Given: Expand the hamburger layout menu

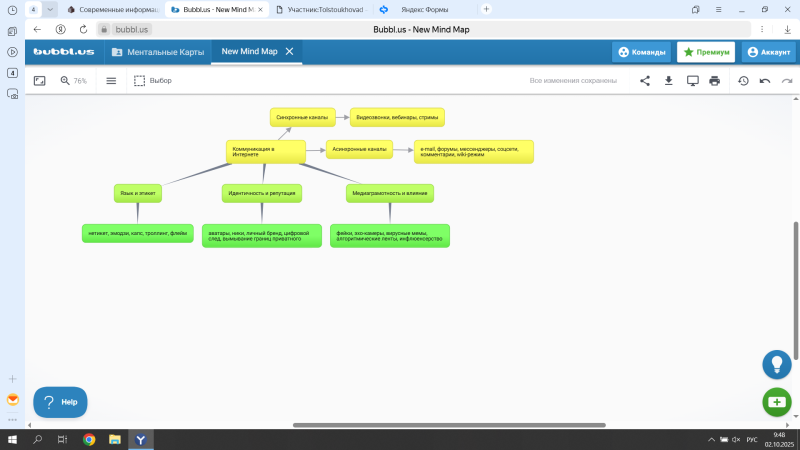Looking at the screenshot, I should pos(111,80).
